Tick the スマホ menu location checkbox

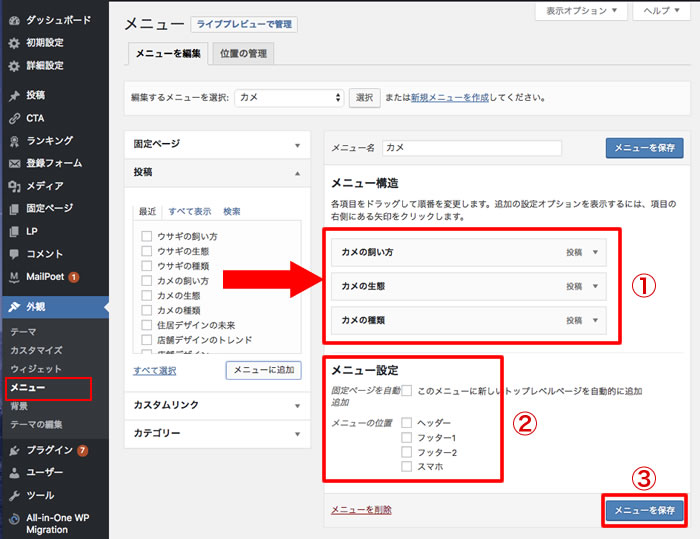pyautogui.click(x=406, y=466)
